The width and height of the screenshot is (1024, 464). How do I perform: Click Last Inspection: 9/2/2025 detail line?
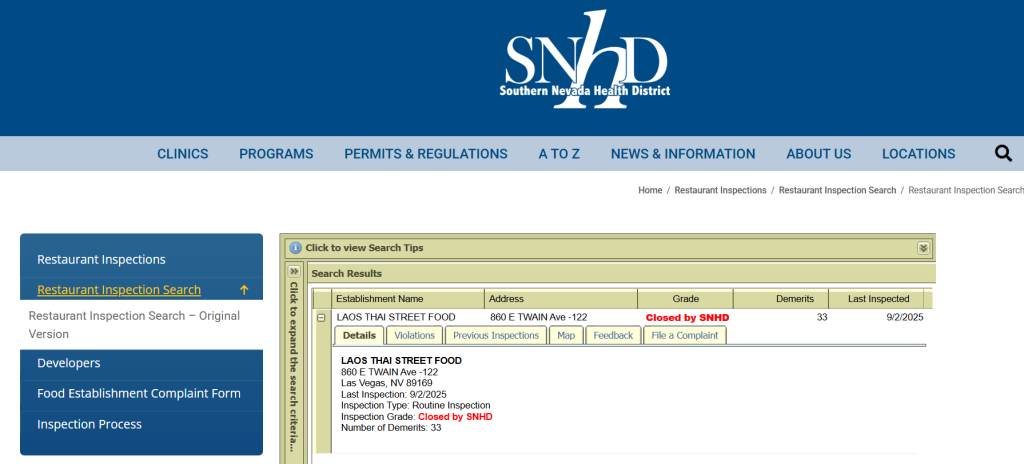394,394
